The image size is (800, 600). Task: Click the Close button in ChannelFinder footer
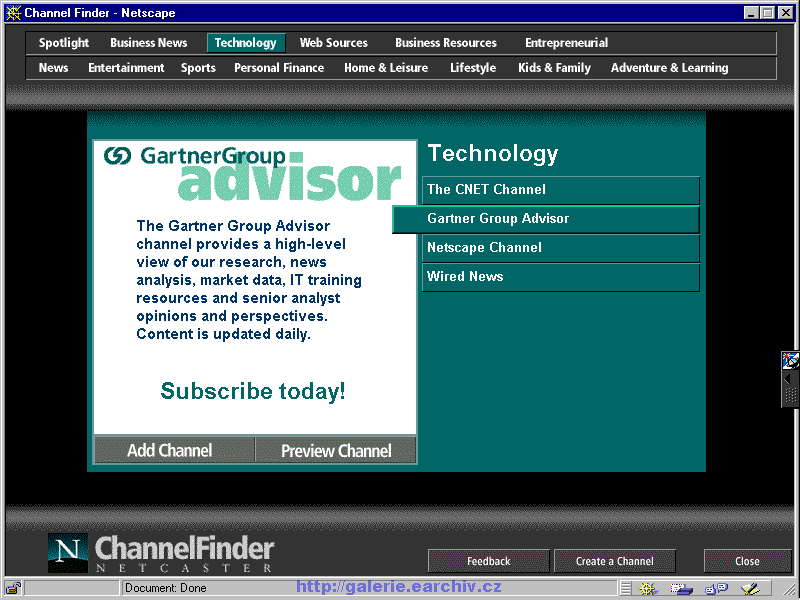coord(747,561)
